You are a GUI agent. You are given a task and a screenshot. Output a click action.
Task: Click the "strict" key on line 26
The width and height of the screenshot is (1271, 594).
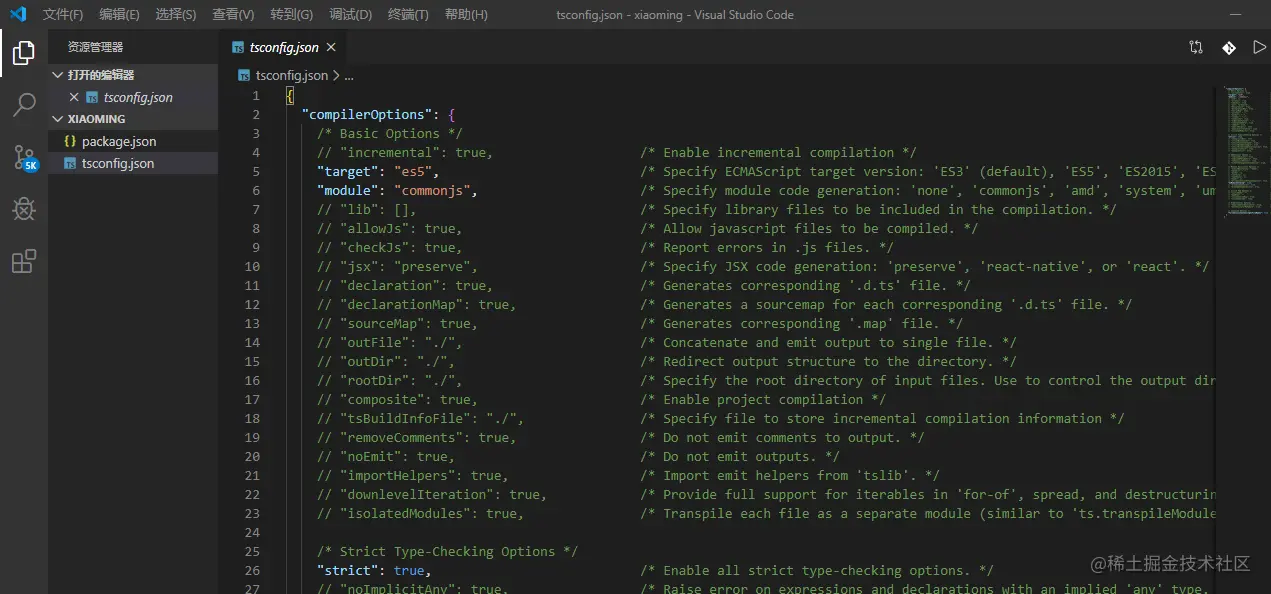point(348,570)
